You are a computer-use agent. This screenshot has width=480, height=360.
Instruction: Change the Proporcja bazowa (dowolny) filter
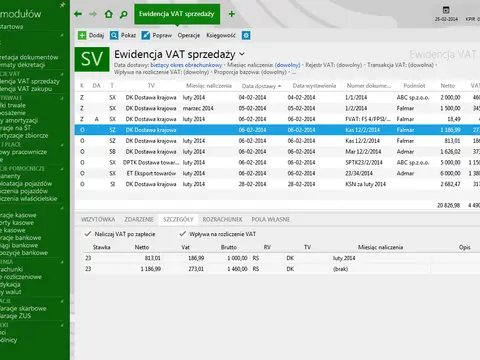coord(274,72)
